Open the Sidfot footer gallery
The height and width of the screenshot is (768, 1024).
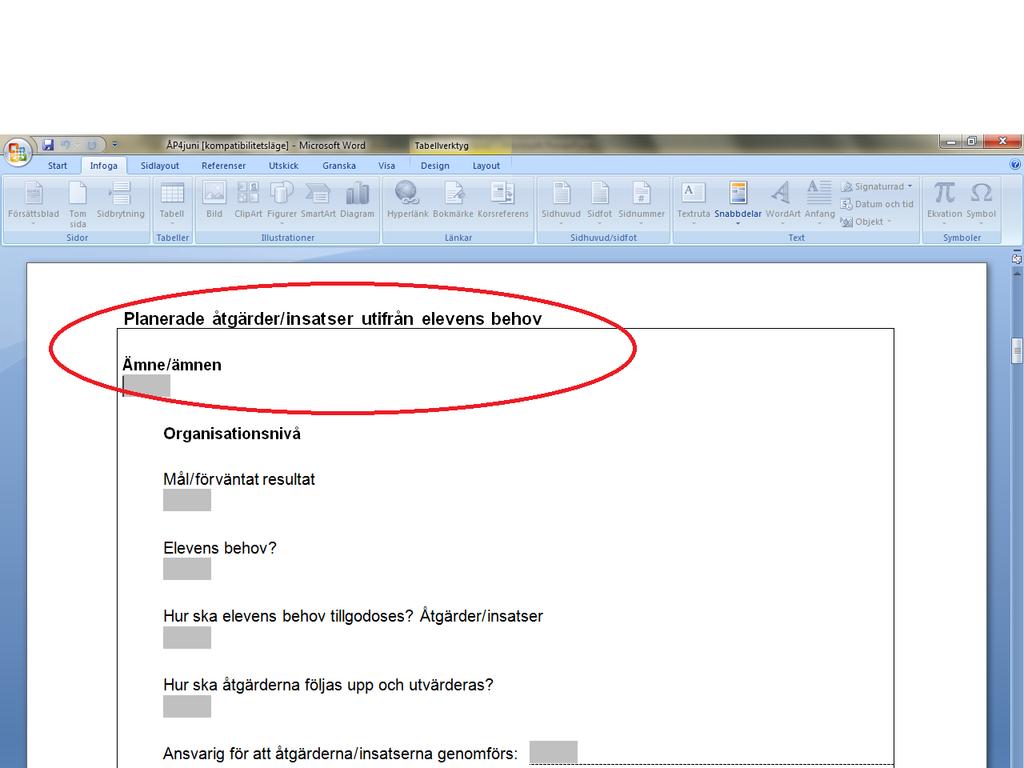point(600,202)
